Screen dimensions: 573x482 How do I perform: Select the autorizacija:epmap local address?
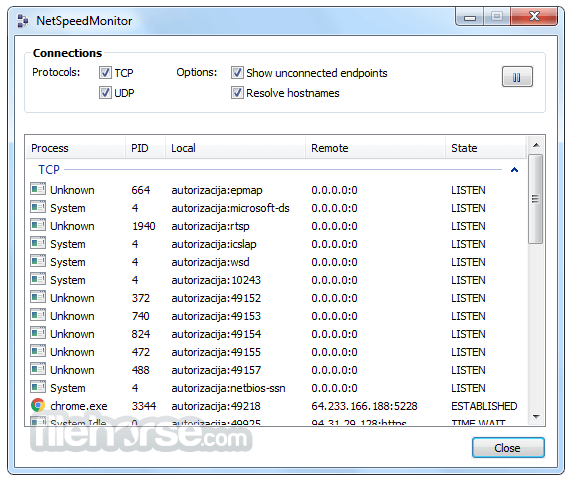pyautogui.click(x=217, y=190)
